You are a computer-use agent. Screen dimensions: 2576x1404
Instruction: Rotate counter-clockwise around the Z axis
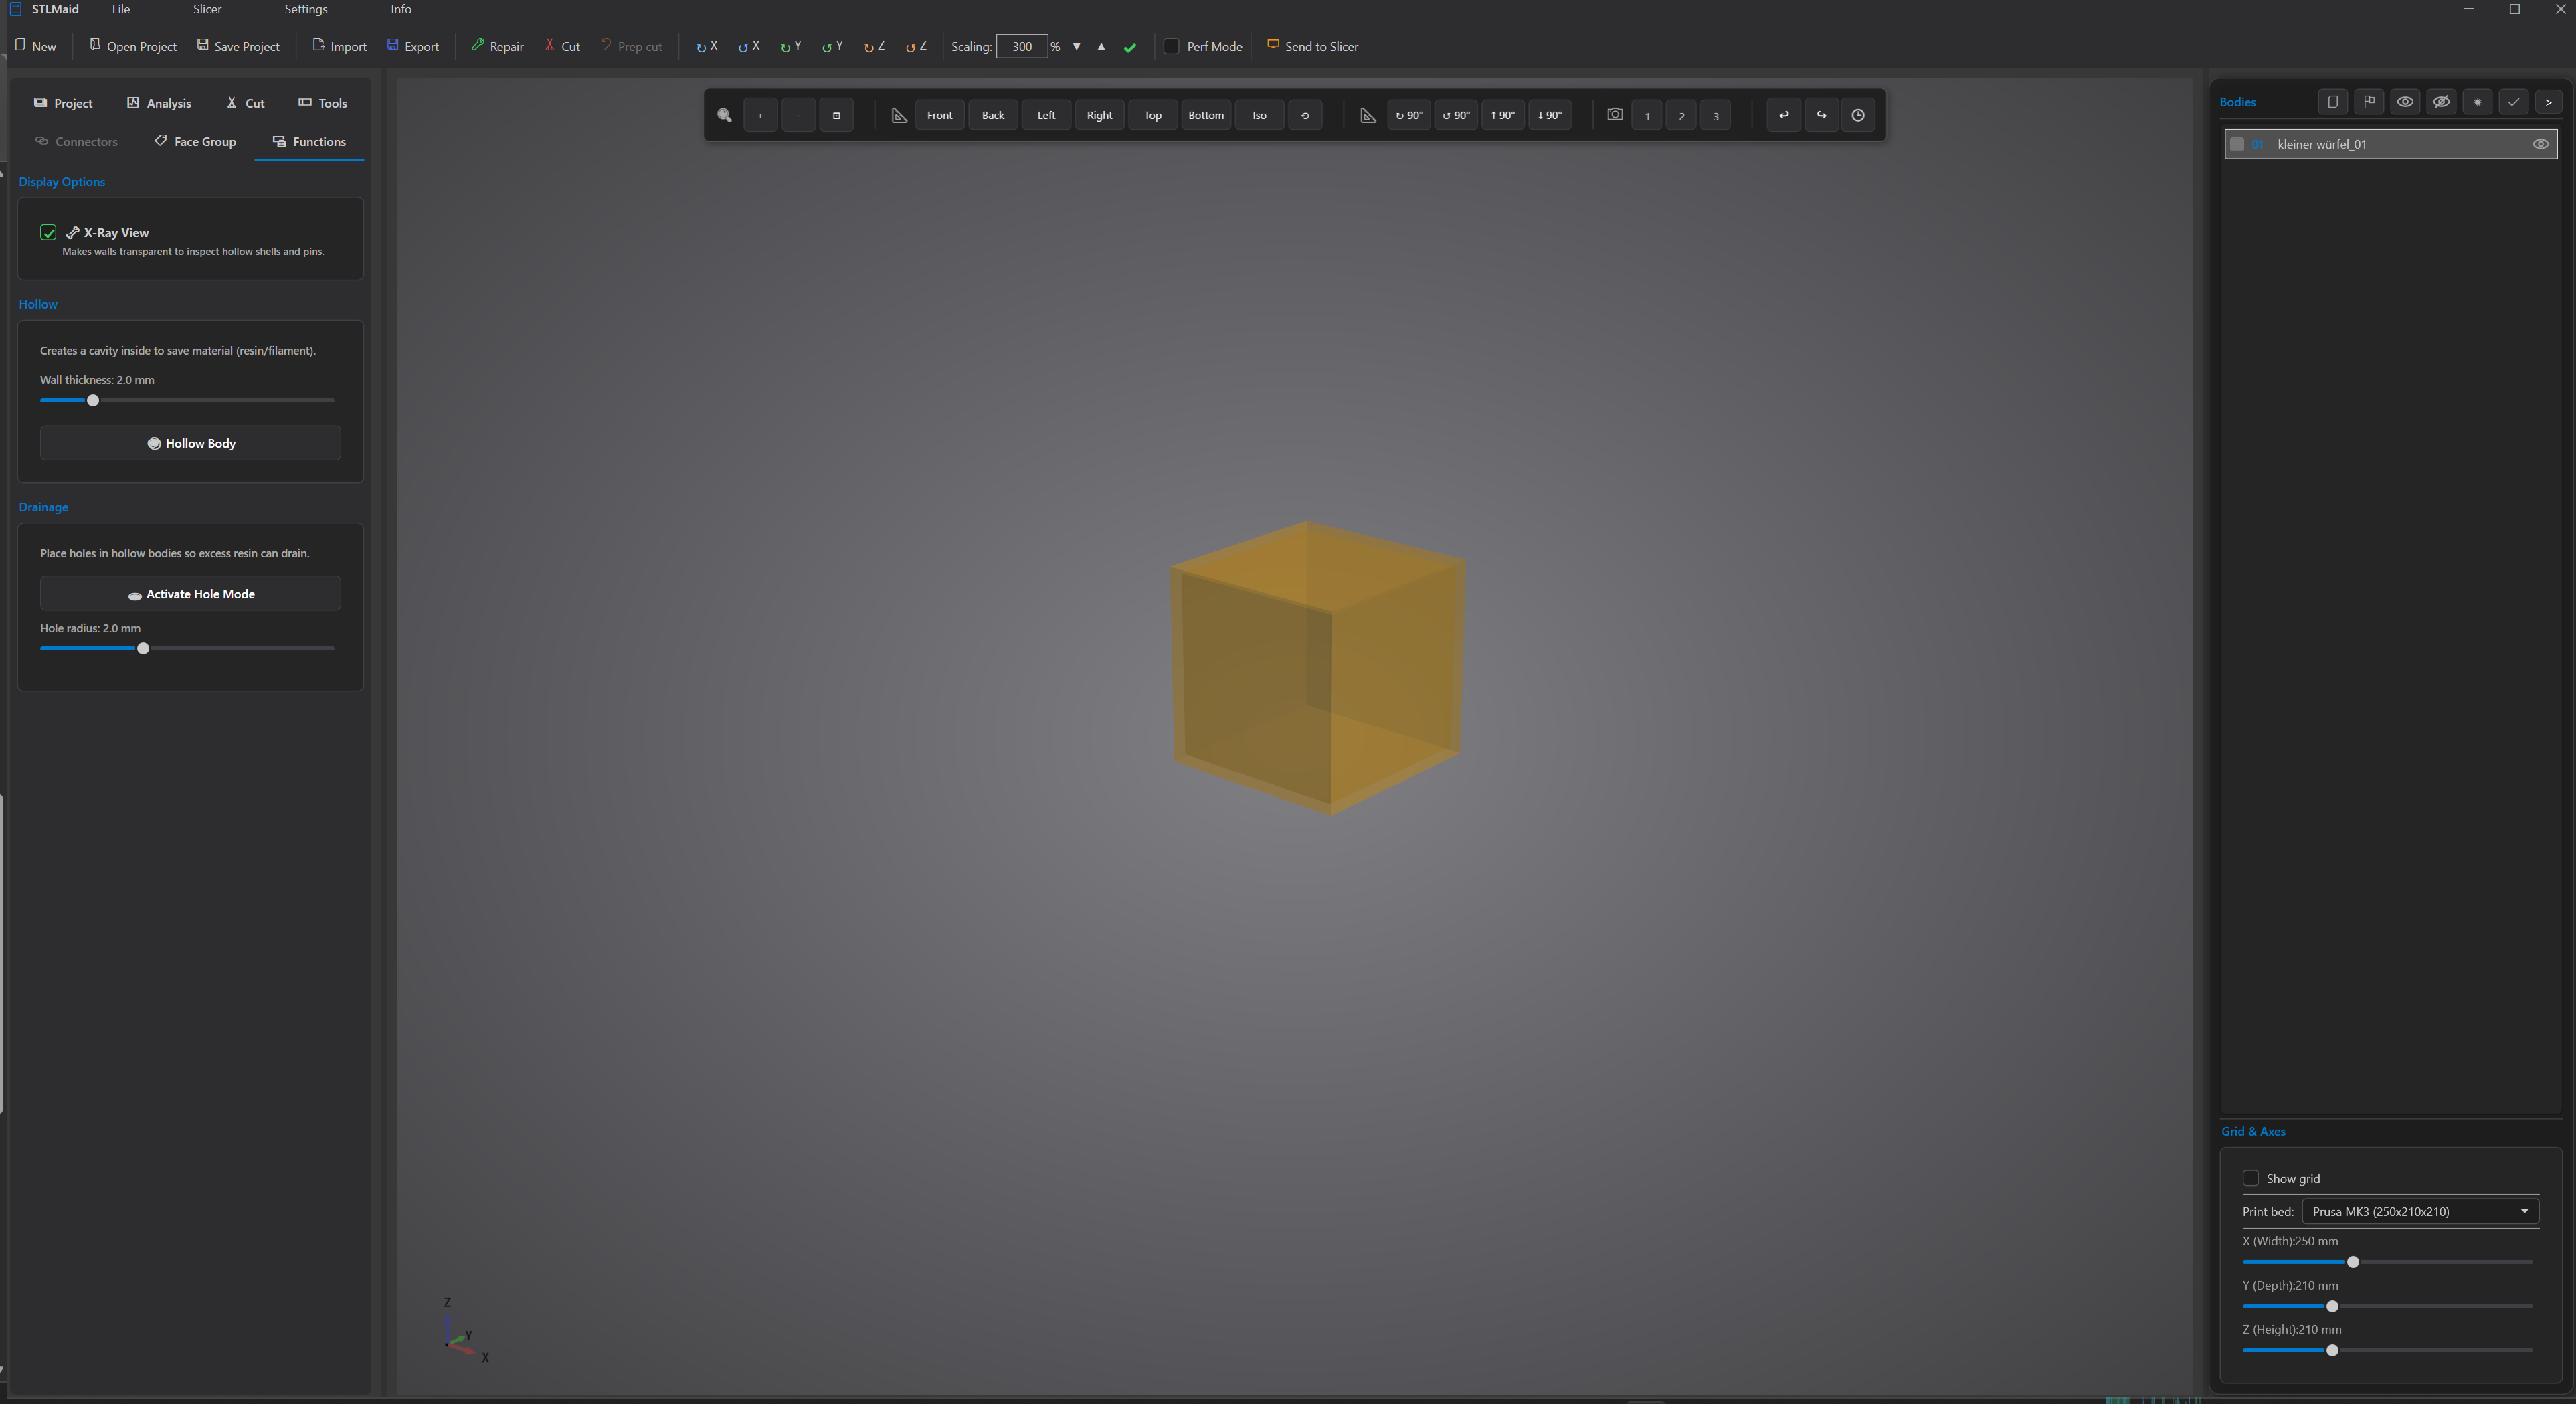pyautogui.click(x=916, y=46)
